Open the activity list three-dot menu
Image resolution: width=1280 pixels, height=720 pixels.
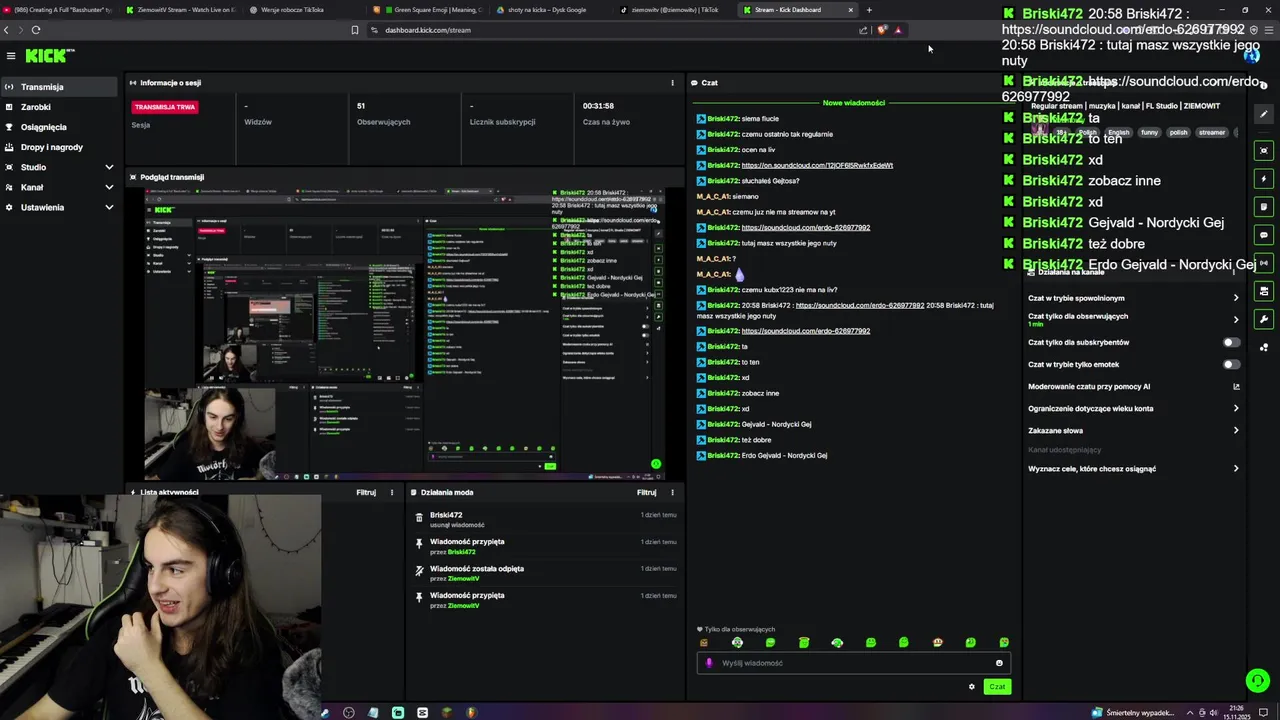pyautogui.click(x=392, y=492)
